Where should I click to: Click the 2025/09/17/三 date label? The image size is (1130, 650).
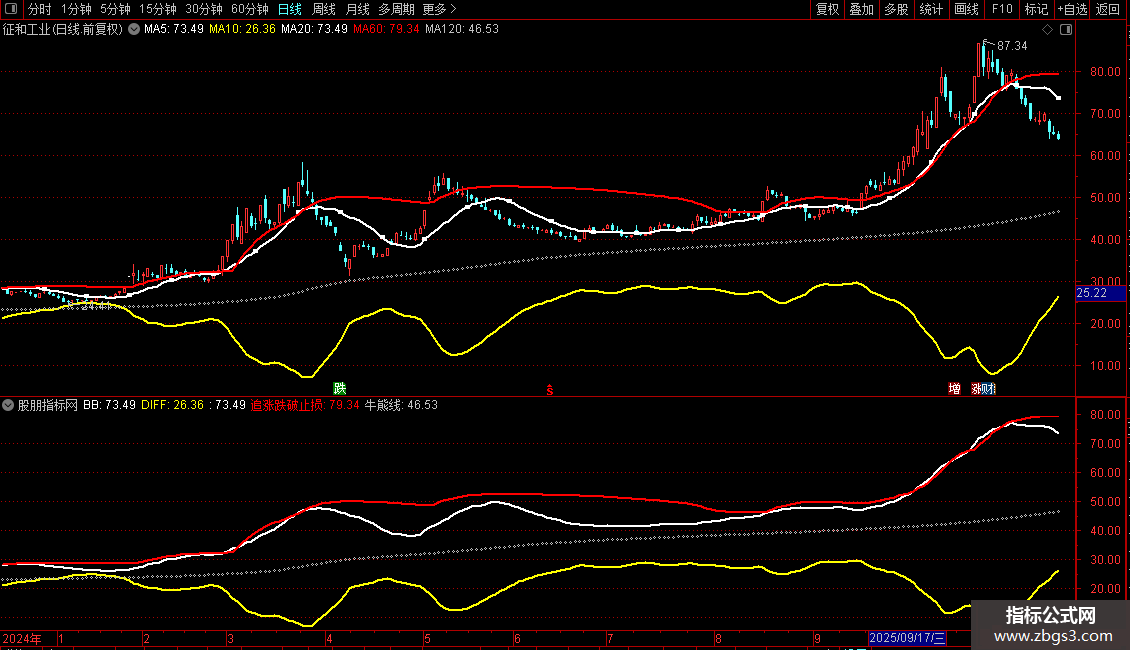[907, 638]
